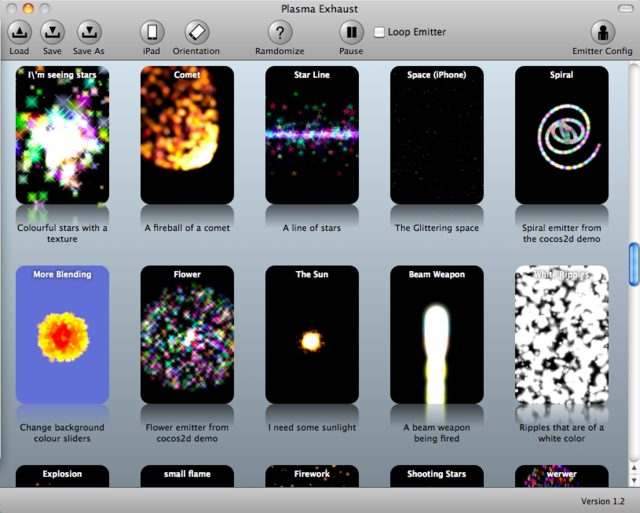The image size is (640, 513).
Task: Choose the Space (iPhone) emitter preset
Action: pos(437,135)
